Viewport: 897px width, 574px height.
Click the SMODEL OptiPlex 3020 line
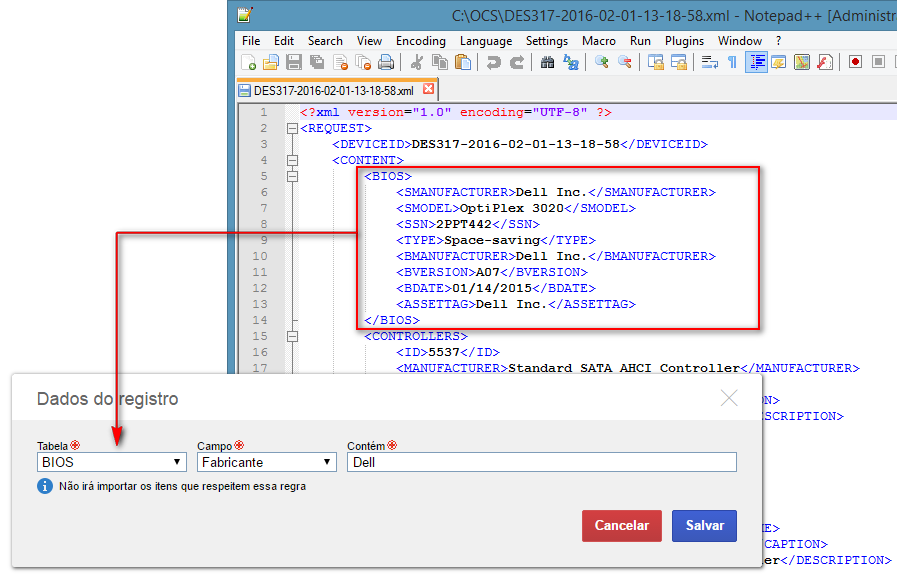(515, 208)
